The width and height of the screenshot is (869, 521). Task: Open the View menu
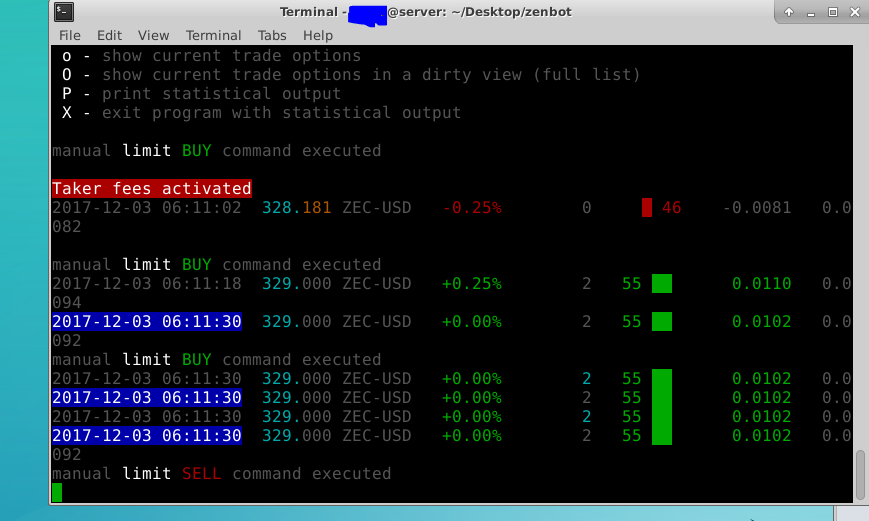click(x=153, y=35)
